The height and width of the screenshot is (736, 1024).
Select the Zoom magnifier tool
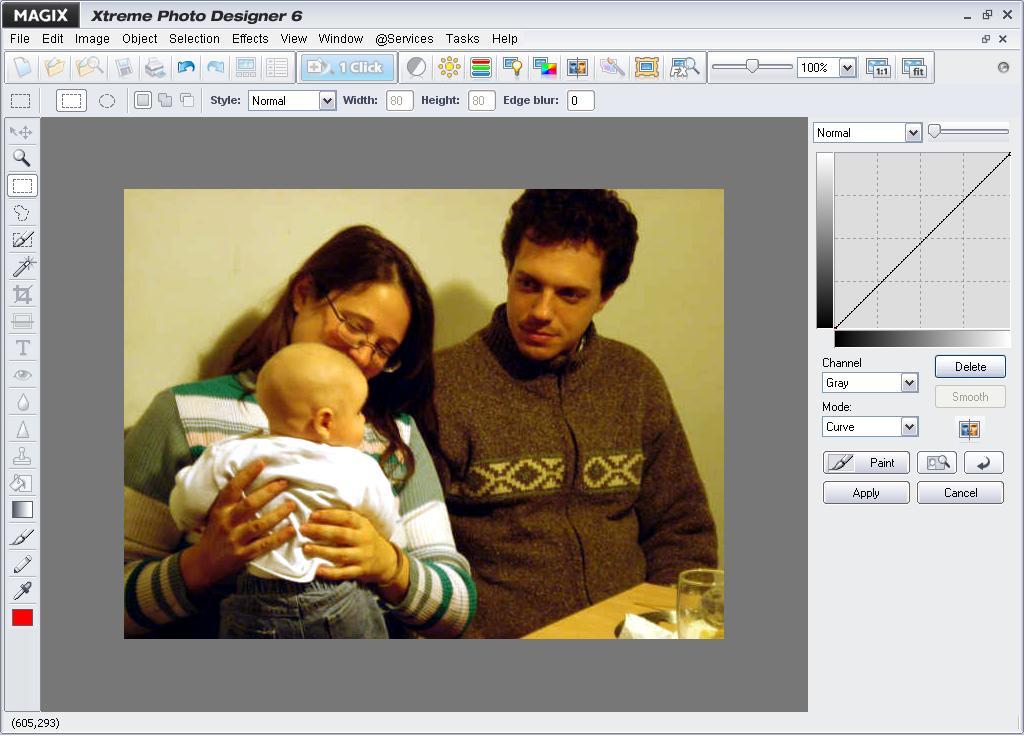22,158
